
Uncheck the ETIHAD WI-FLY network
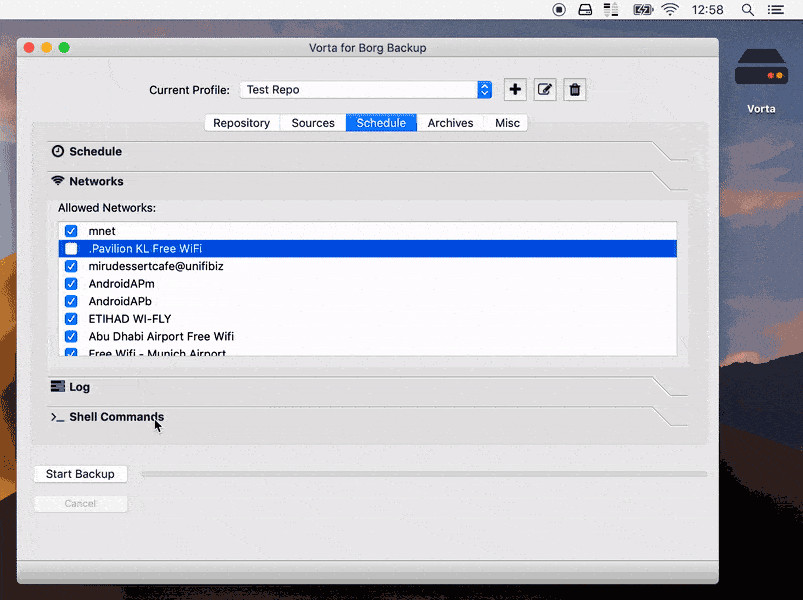(71, 319)
